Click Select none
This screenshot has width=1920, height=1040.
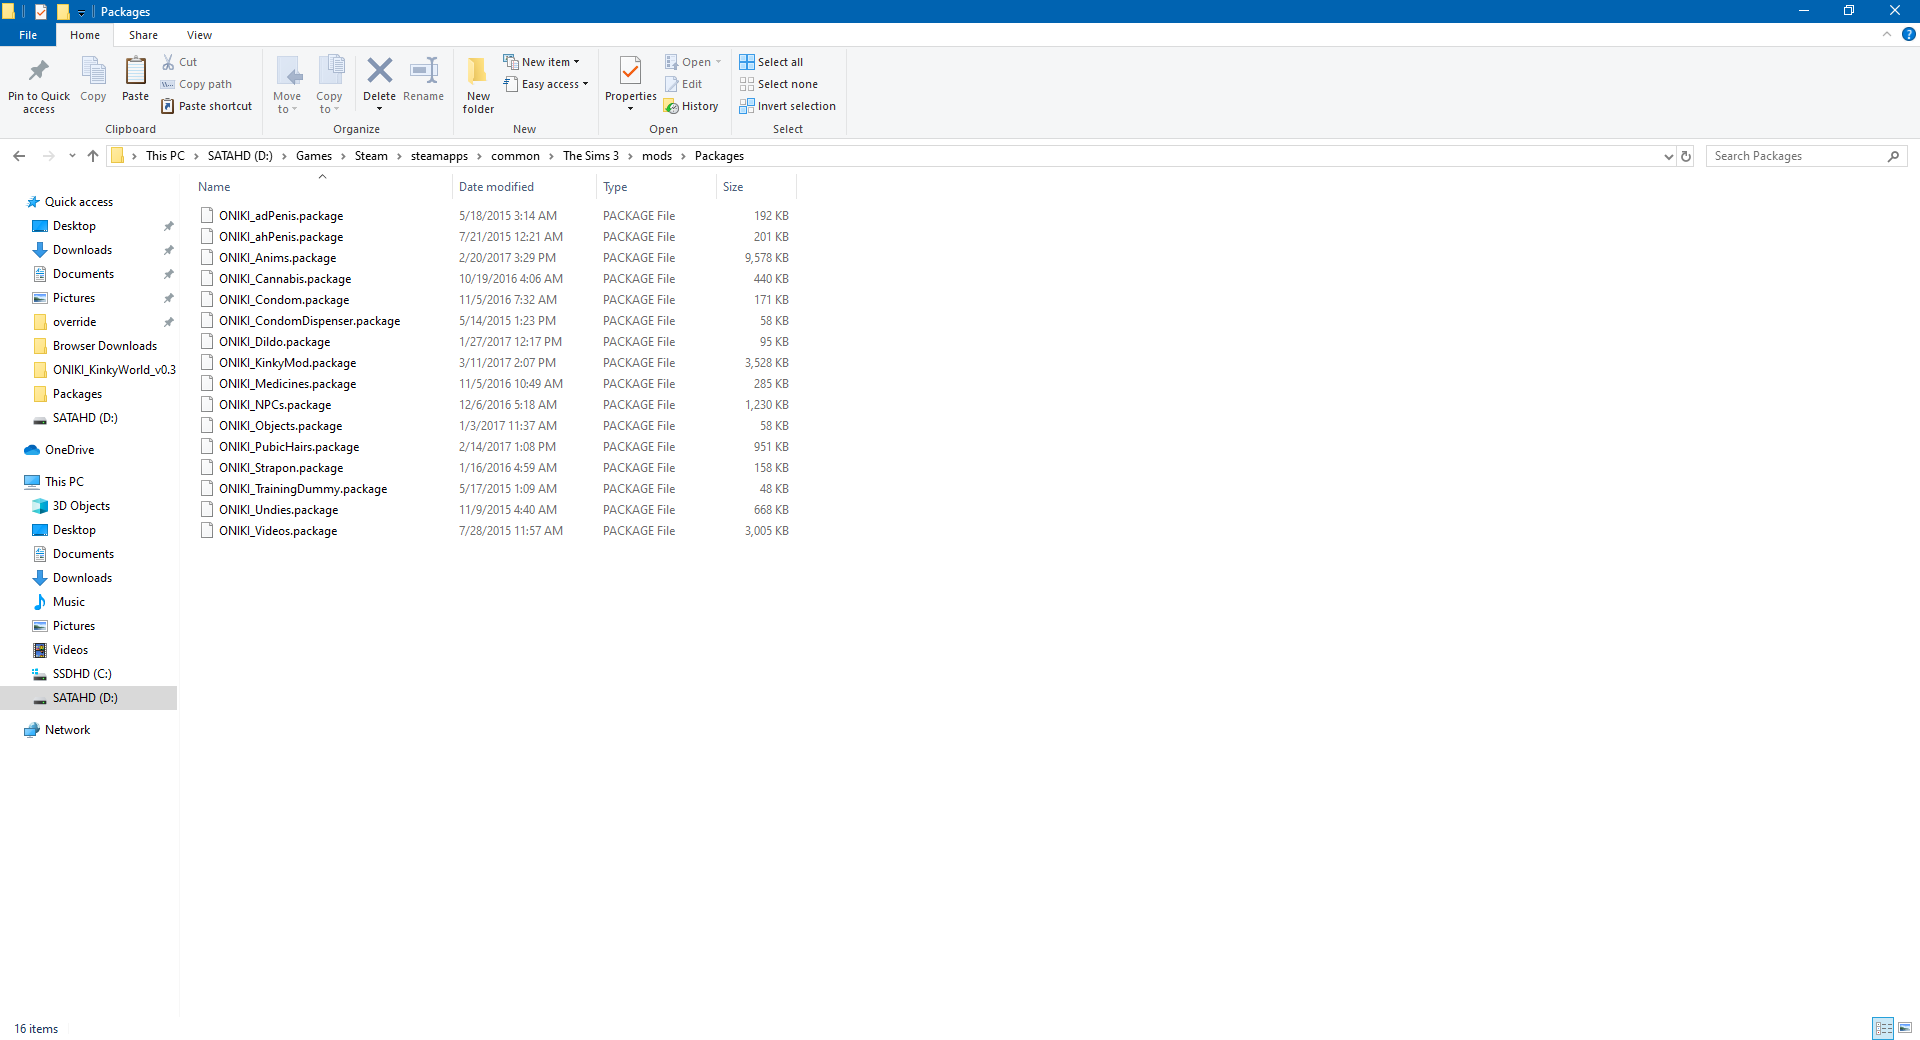[778, 84]
